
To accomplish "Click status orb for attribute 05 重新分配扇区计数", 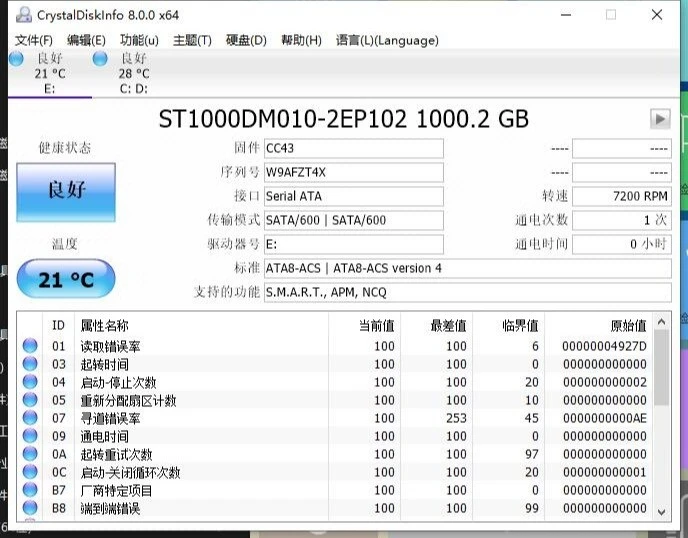I will click(x=30, y=400).
